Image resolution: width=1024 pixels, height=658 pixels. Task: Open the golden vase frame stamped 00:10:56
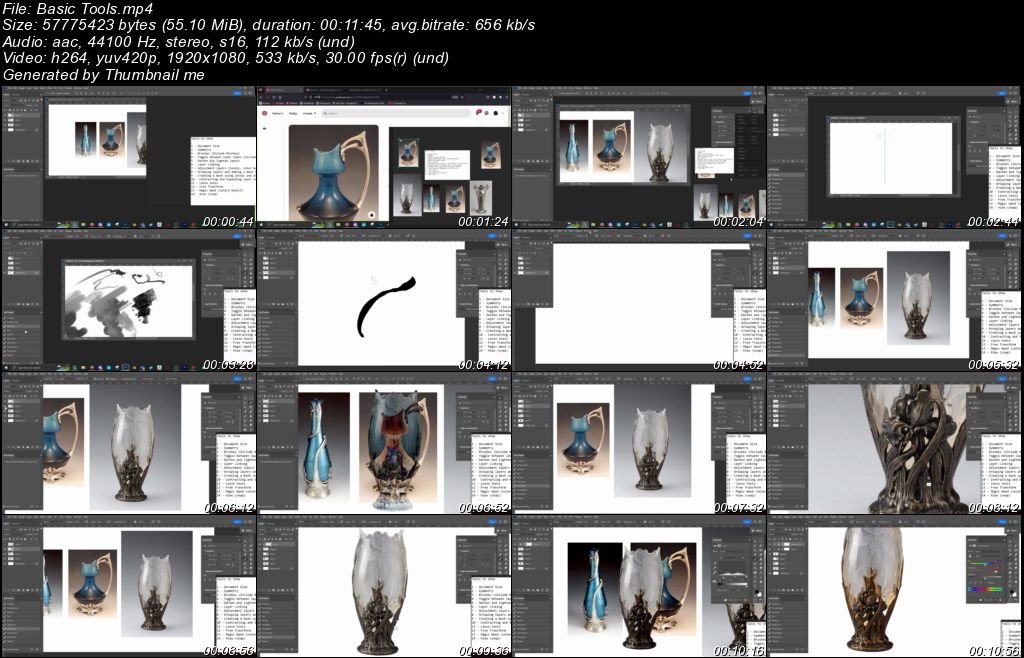point(895,586)
